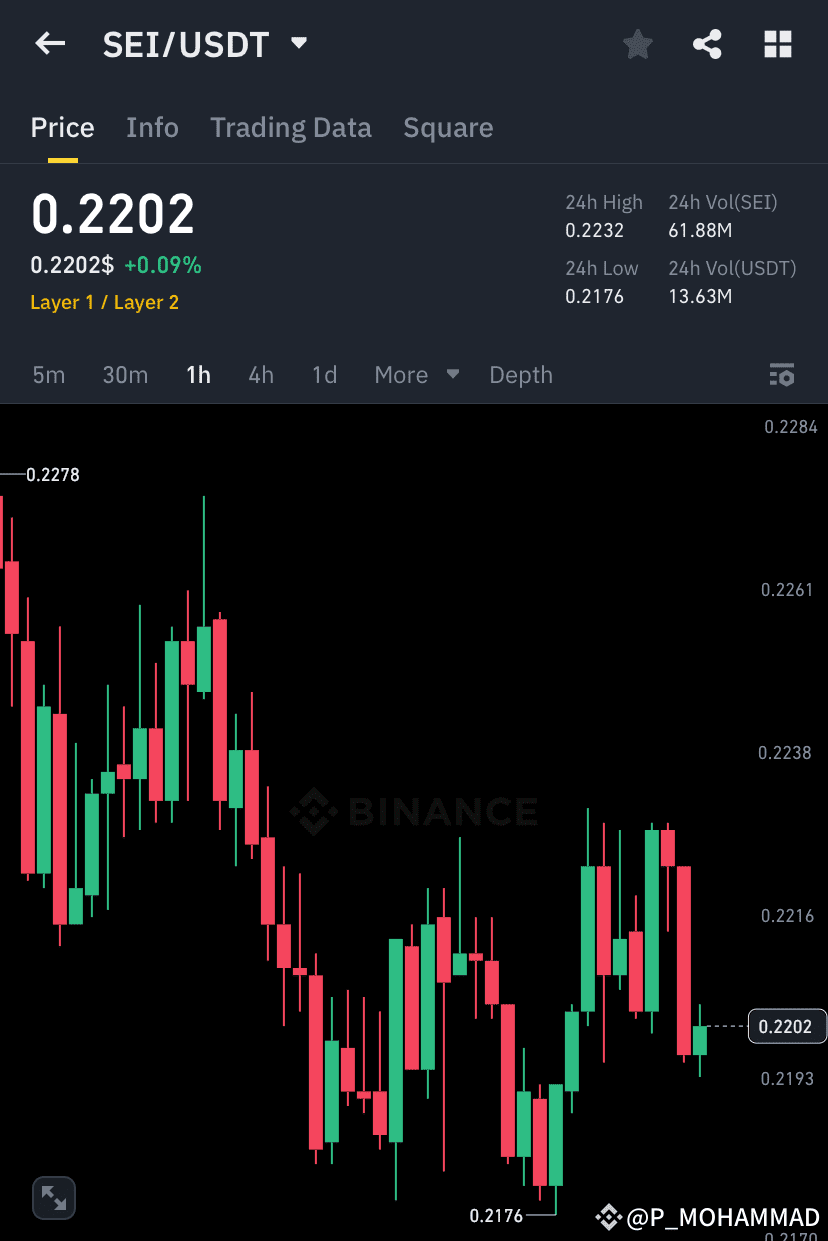Image resolution: width=828 pixels, height=1241 pixels.
Task: Open chart settings via the indicator icon
Action: [782, 375]
